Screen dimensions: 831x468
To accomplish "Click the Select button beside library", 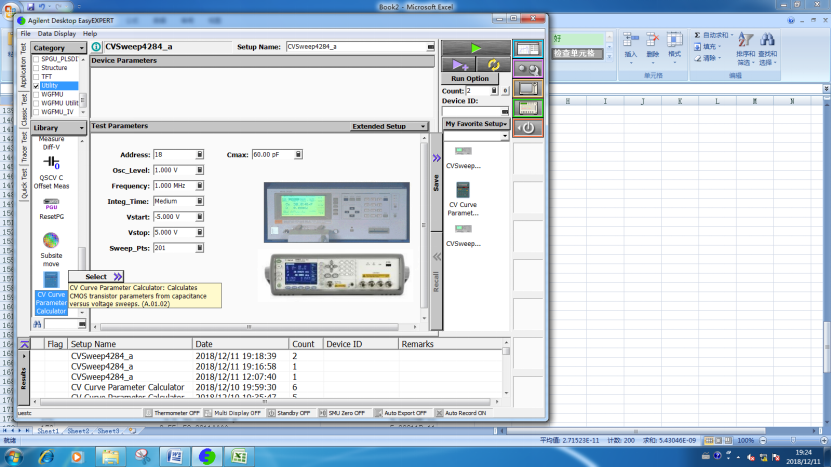I will pos(96,277).
